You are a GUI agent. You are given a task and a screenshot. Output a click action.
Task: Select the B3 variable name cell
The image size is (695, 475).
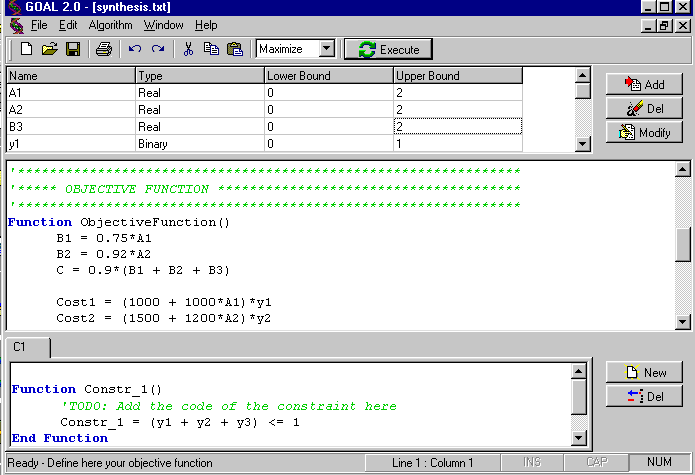point(71,127)
